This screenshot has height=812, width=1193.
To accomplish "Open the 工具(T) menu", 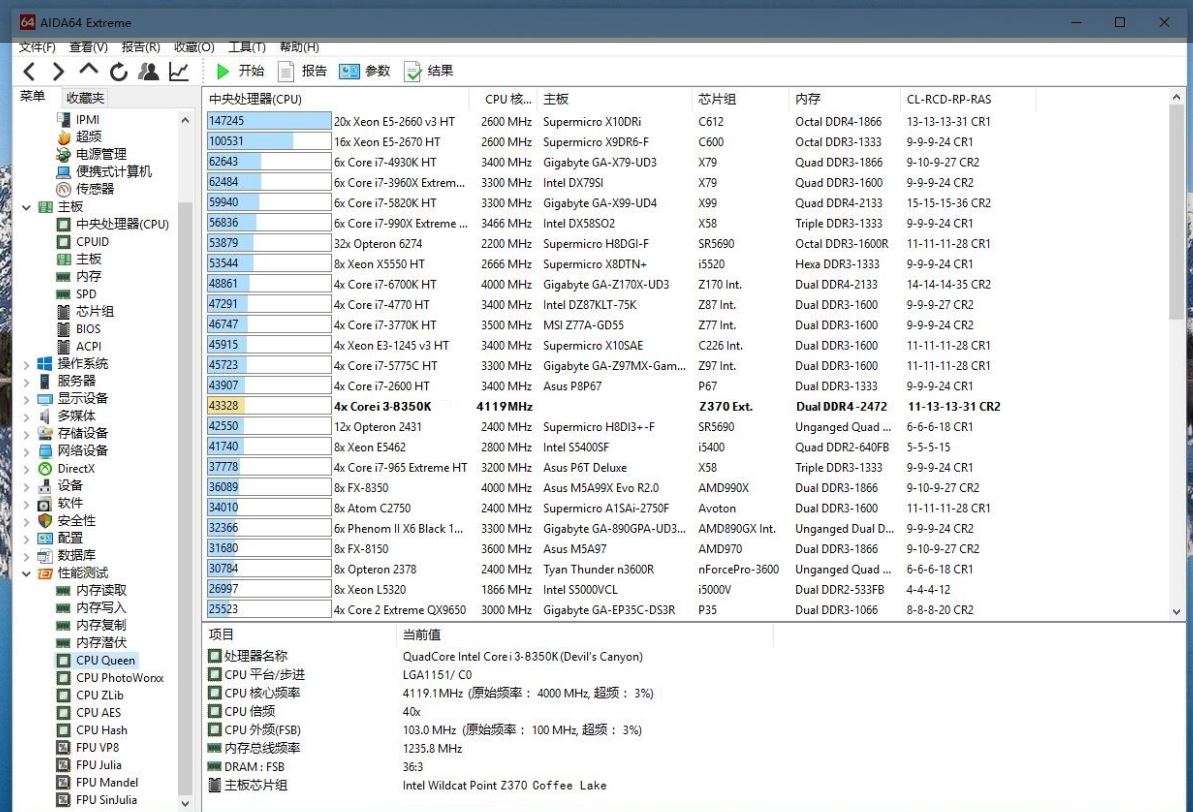I will point(247,47).
